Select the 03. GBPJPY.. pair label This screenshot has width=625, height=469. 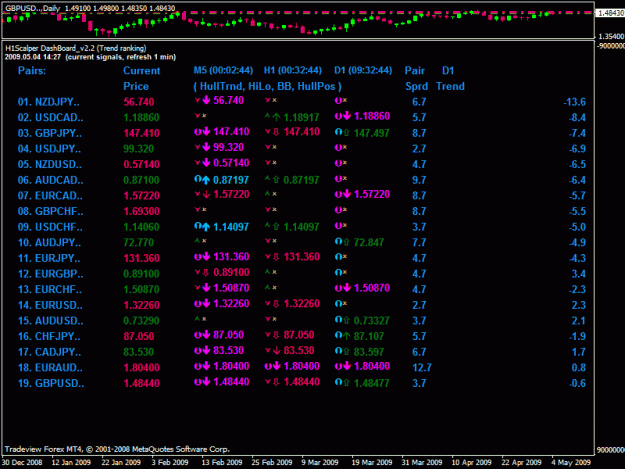pos(50,133)
